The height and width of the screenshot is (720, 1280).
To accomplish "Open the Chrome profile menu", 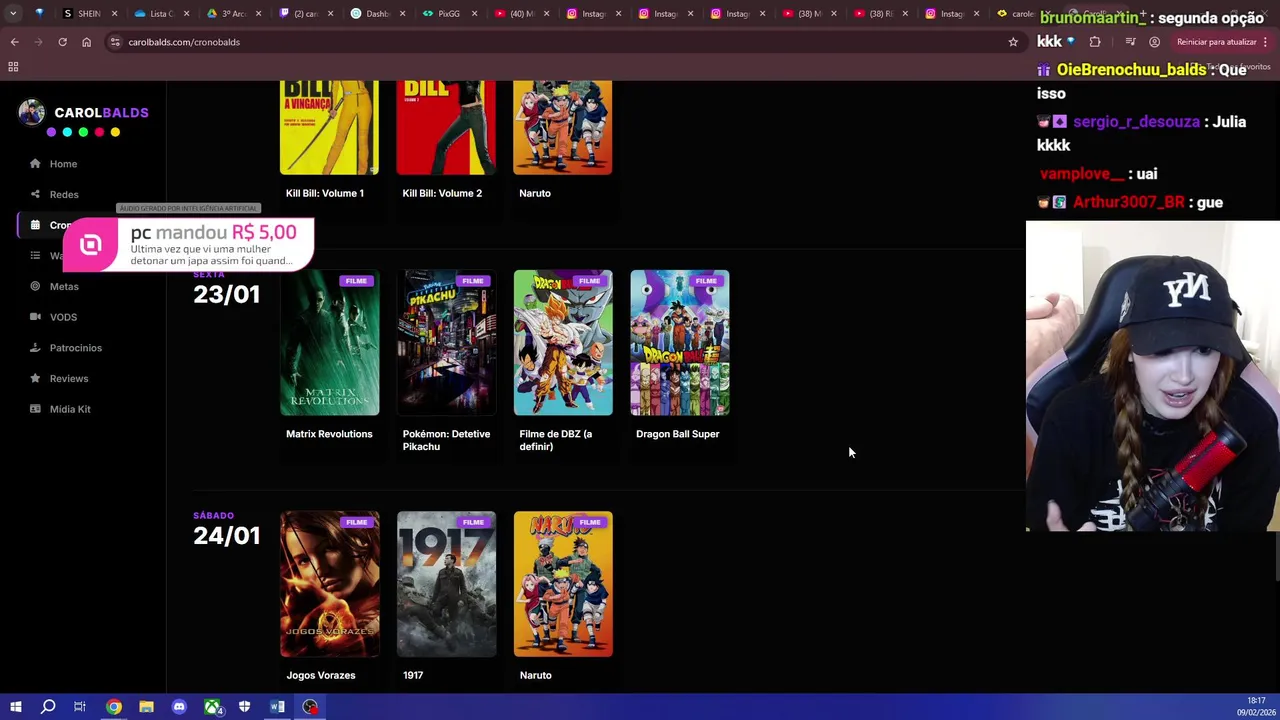I will point(1154,42).
